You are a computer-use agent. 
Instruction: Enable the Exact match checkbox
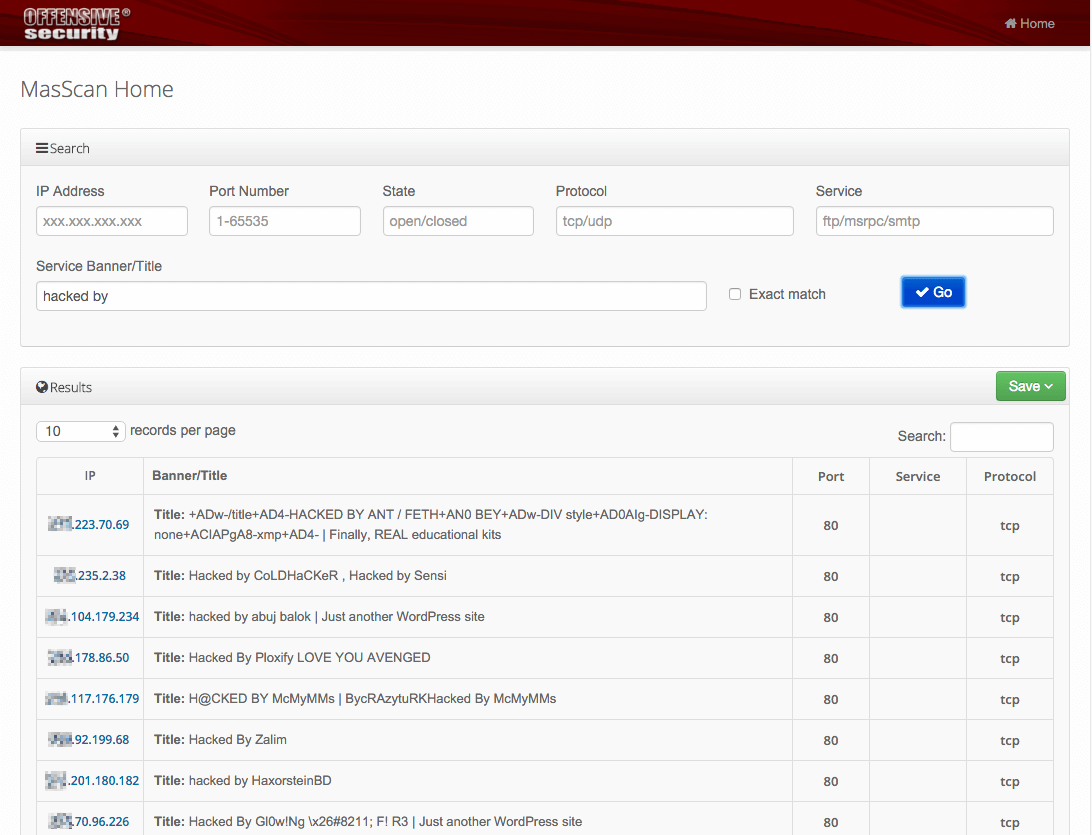click(735, 294)
